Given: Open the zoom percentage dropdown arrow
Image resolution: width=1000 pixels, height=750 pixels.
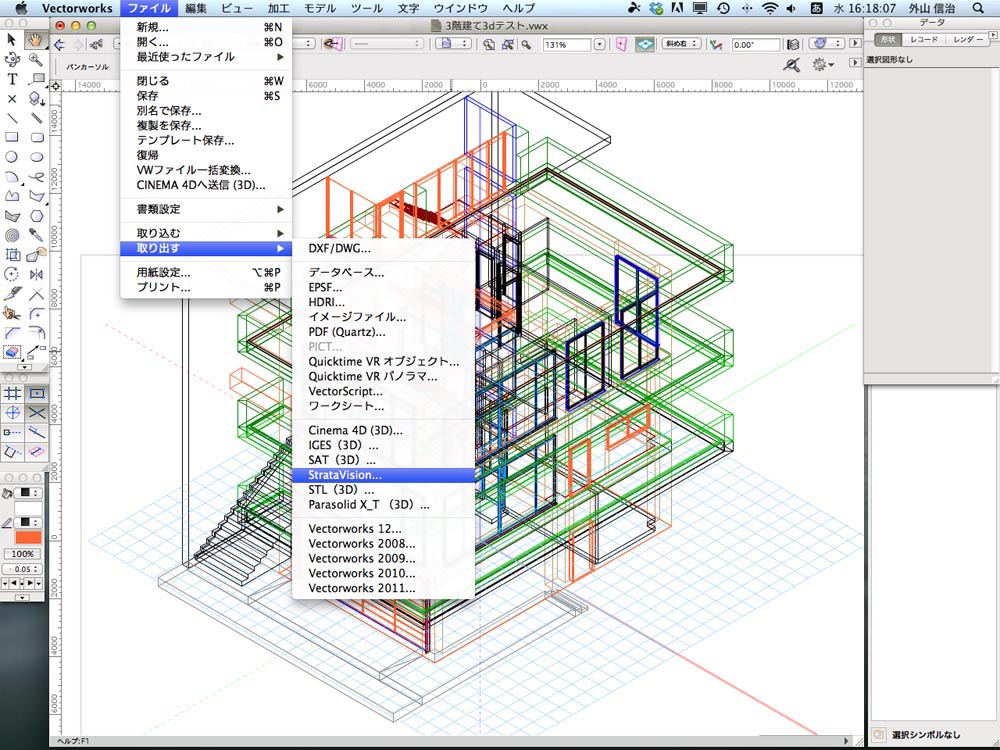Looking at the screenshot, I should coord(599,45).
